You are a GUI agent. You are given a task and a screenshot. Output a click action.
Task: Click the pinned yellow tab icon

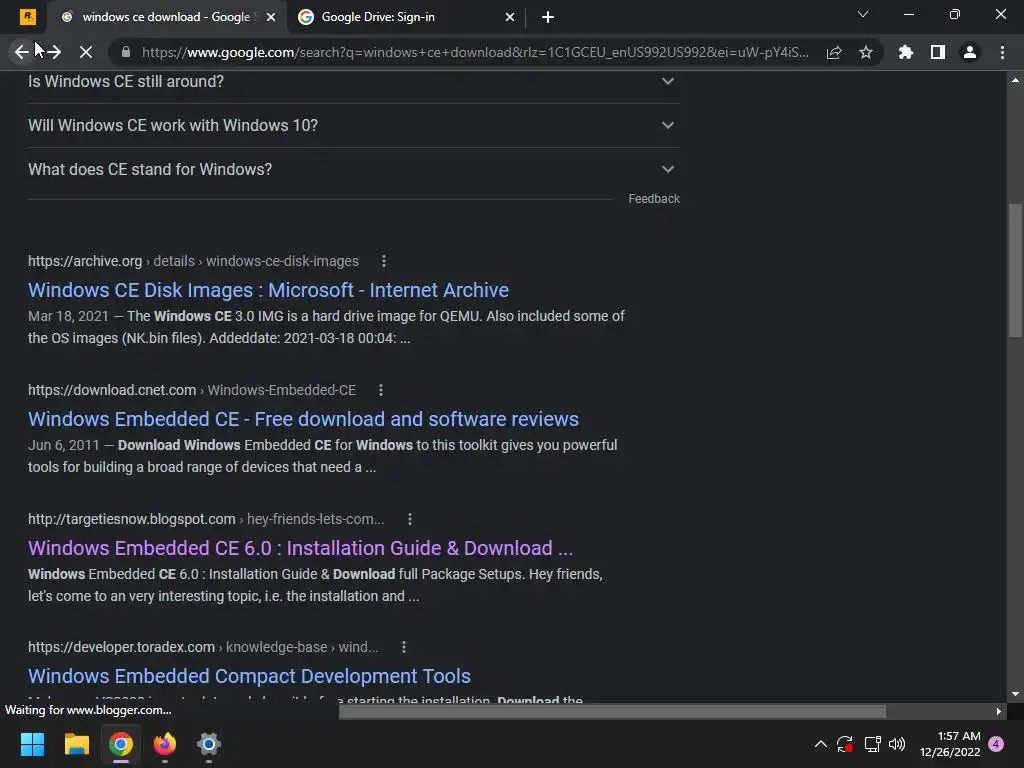pyautogui.click(x=27, y=17)
